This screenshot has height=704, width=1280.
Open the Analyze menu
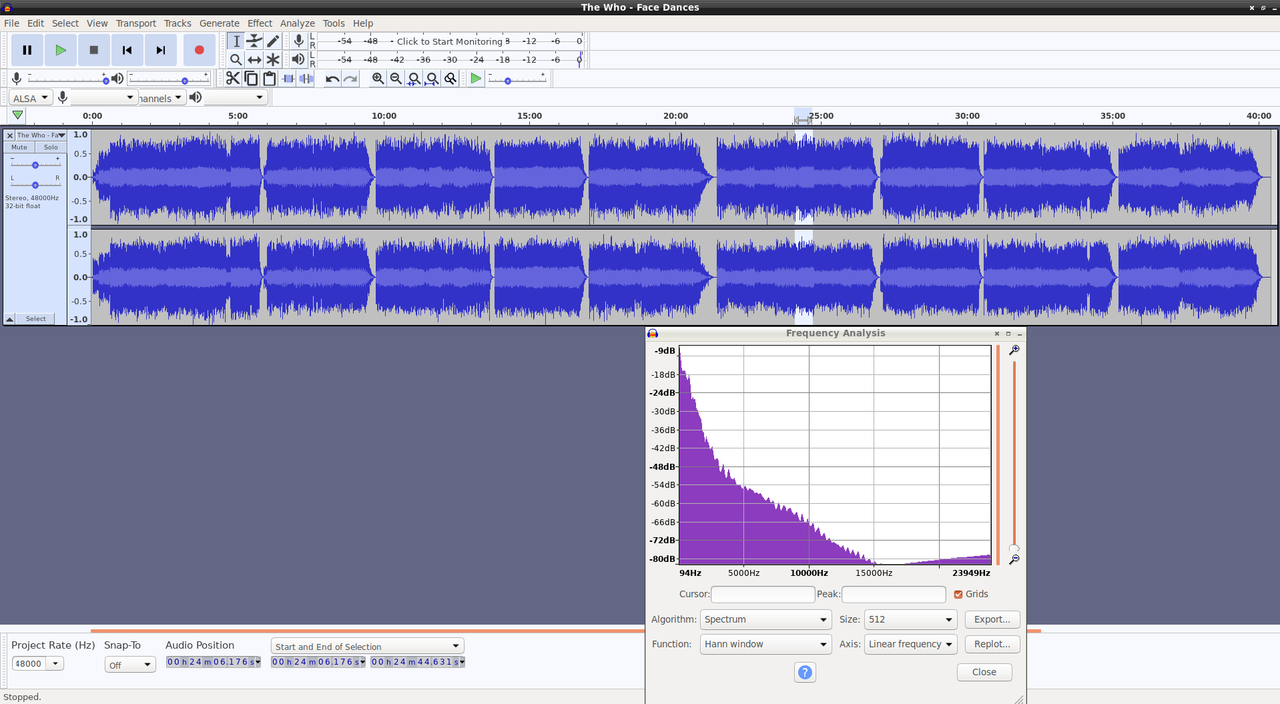(x=297, y=23)
